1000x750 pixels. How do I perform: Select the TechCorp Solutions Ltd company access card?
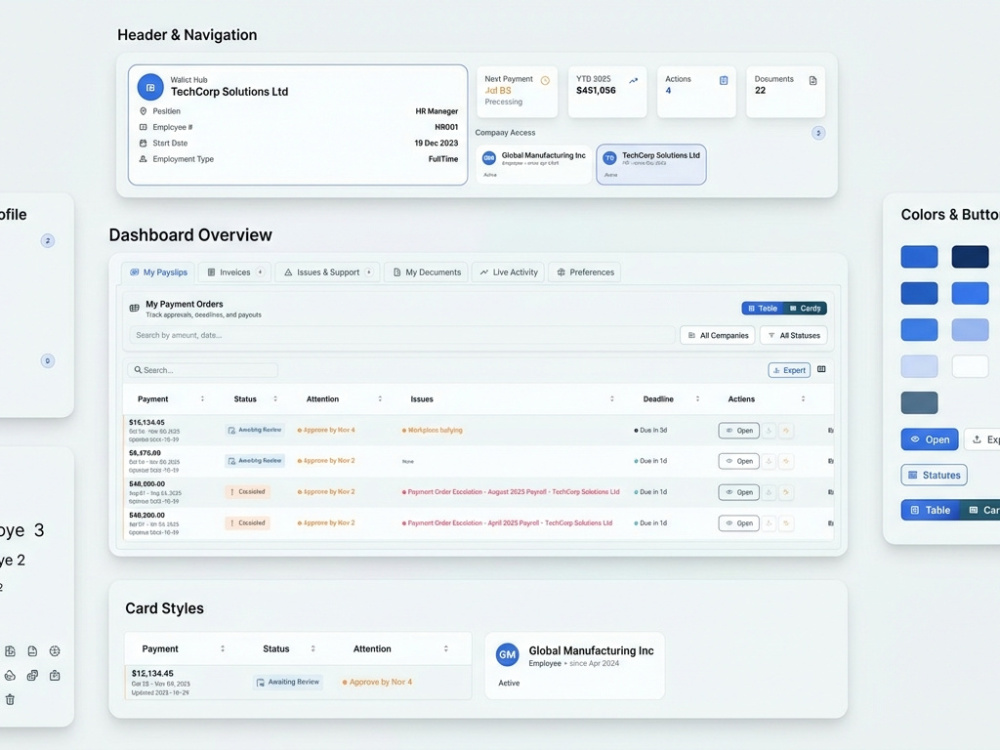pyautogui.click(x=651, y=165)
